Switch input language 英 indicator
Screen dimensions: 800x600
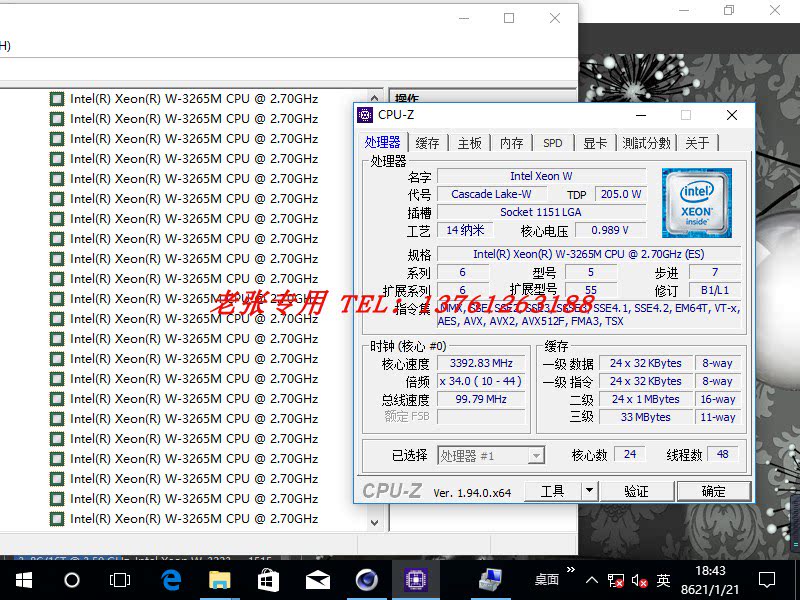[x=663, y=580]
